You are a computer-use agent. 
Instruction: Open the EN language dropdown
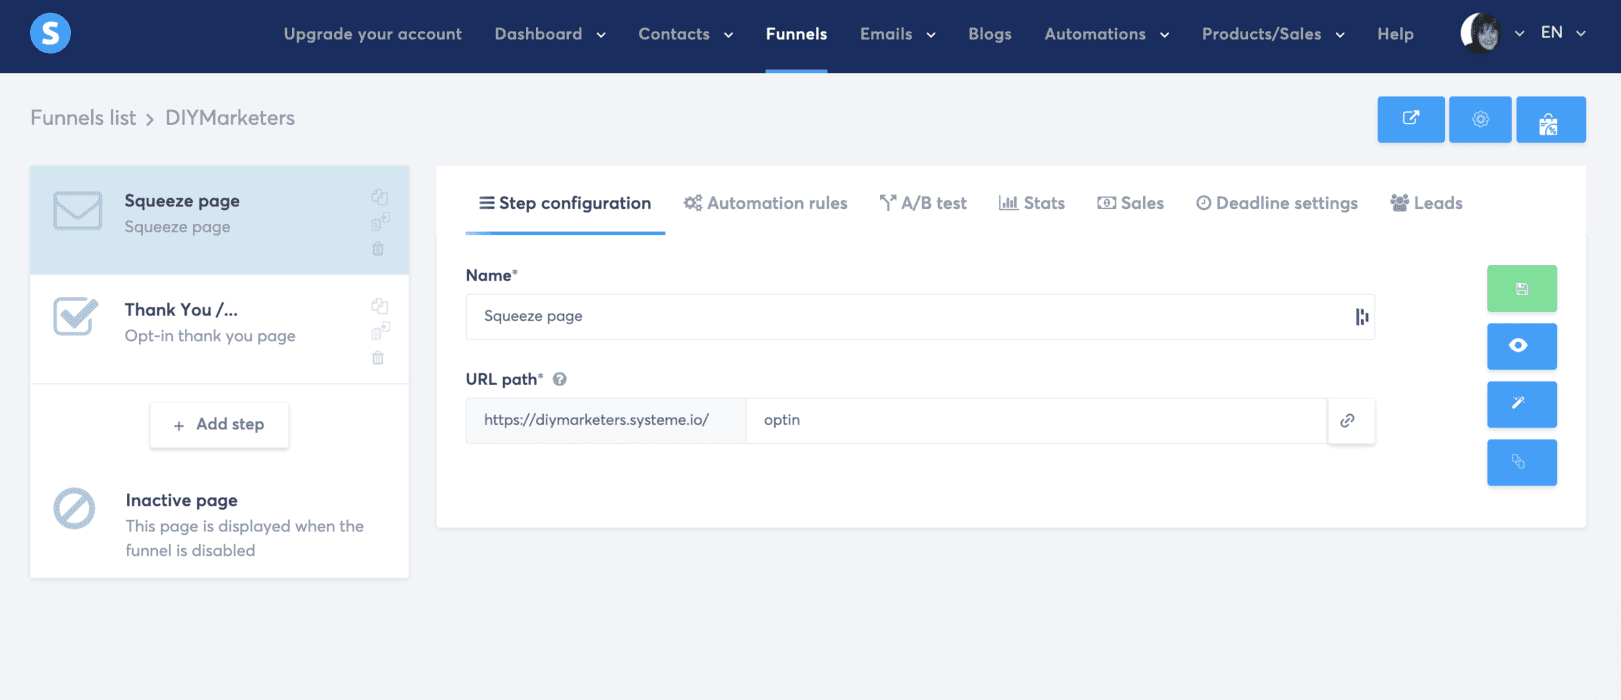(x=1563, y=33)
